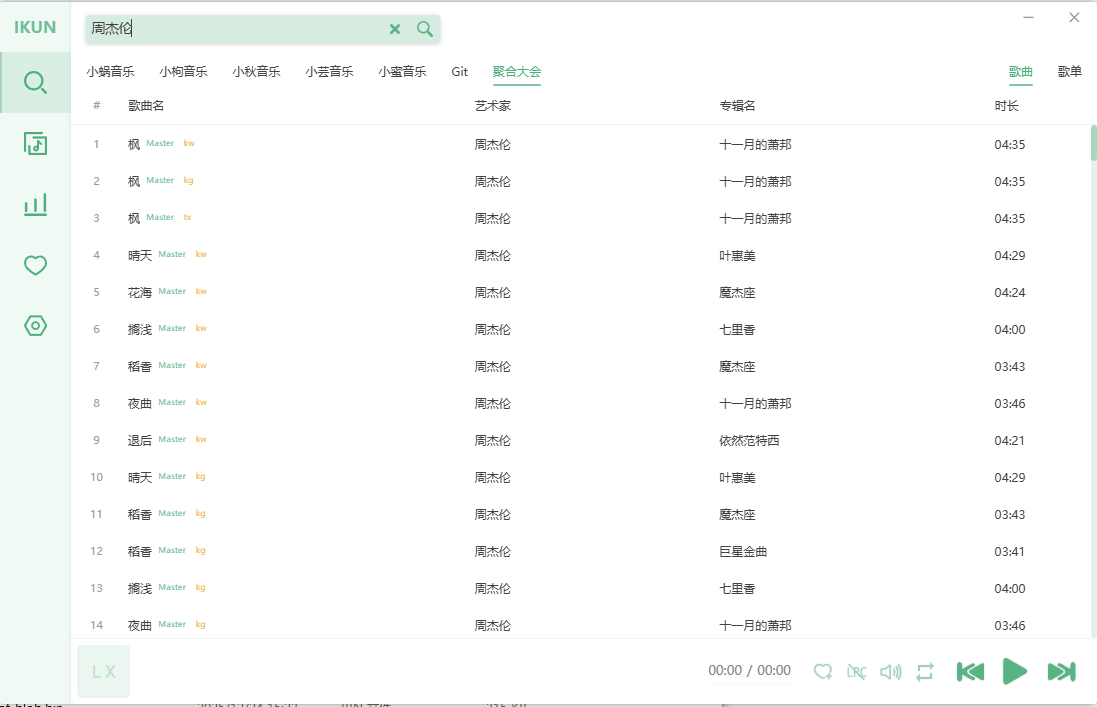Switch to the 歌单 results tab

click(1069, 71)
